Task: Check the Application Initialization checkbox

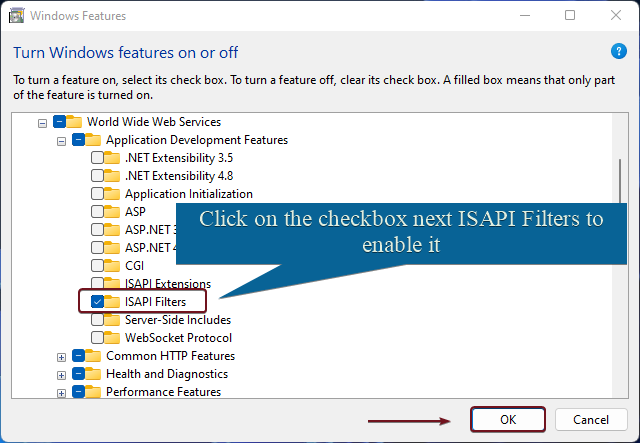Action: [97, 194]
